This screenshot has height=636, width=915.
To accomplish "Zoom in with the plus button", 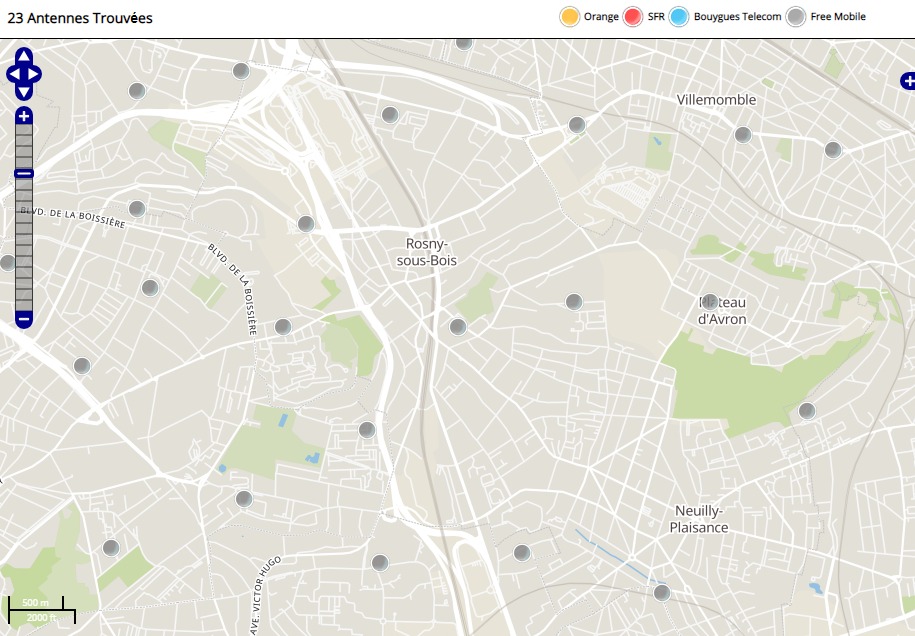I will (24, 116).
